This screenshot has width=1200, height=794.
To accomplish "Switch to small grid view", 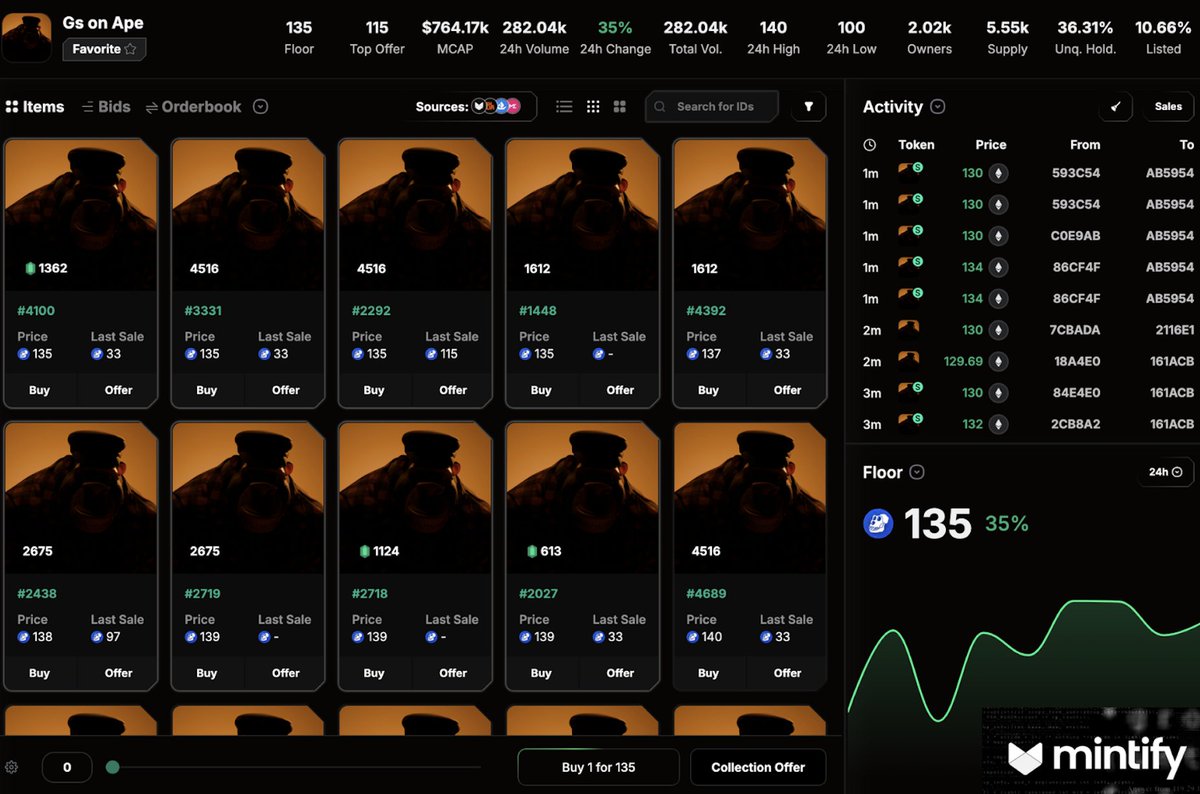I will pyautogui.click(x=593, y=107).
